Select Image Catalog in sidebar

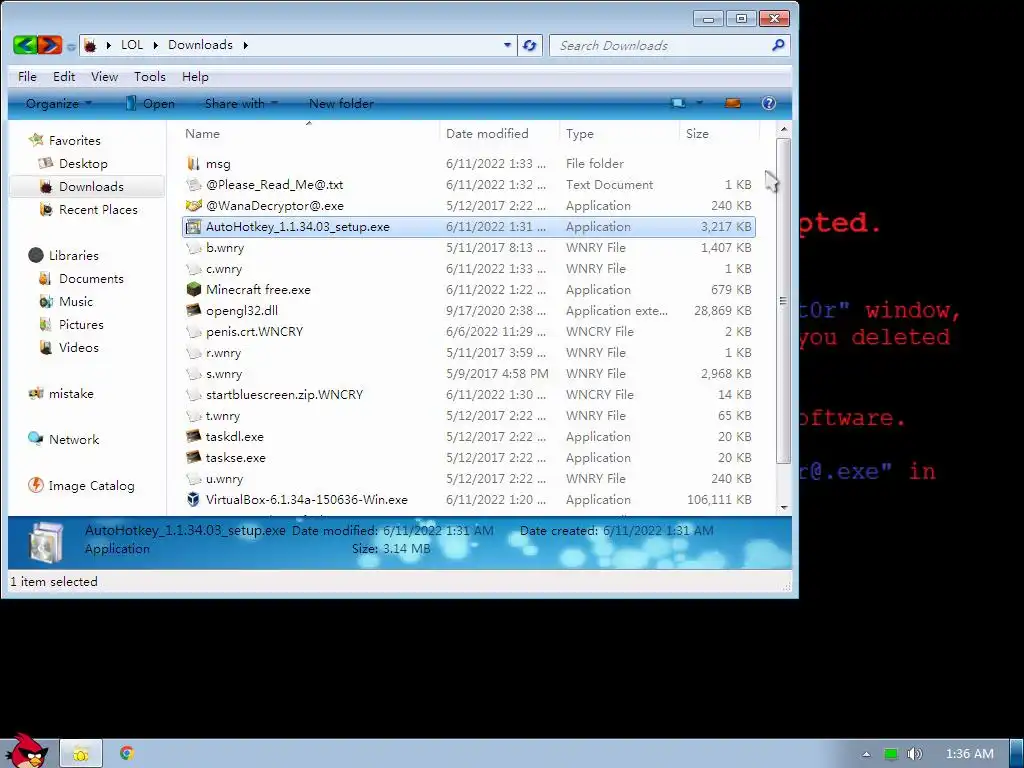click(91, 485)
